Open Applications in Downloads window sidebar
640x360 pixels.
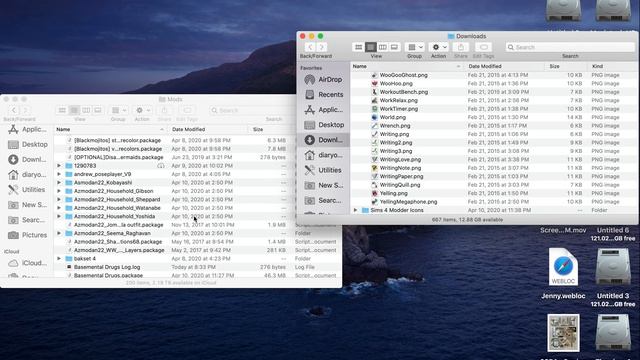(x=323, y=110)
